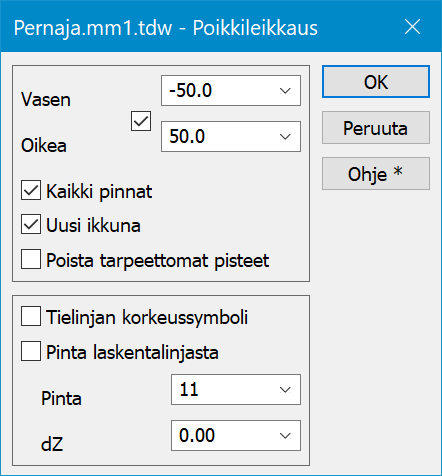Enable Tielinjan korkeussymboli checkbox
This screenshot has width=442, height=476.
(x=31, y=316)
